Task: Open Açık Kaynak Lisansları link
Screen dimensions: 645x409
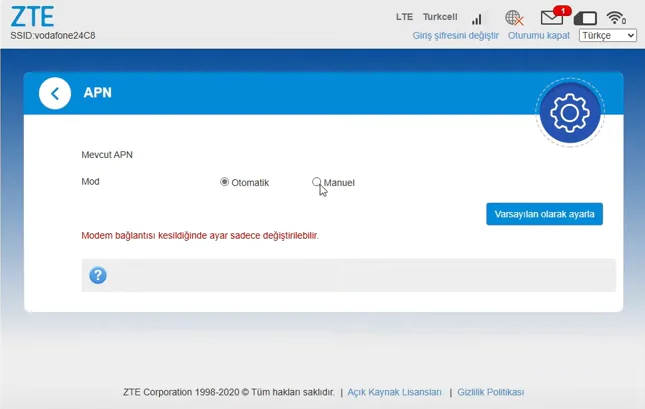Action: point(394,392)
